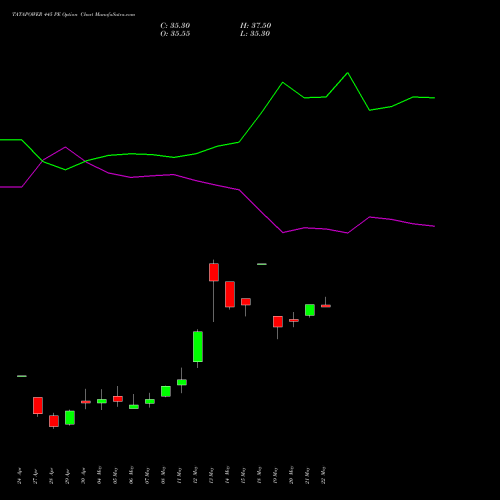The image size is (500, 500).
Task: Select the flat green dash for 18 May
Action: coord(262,264)
